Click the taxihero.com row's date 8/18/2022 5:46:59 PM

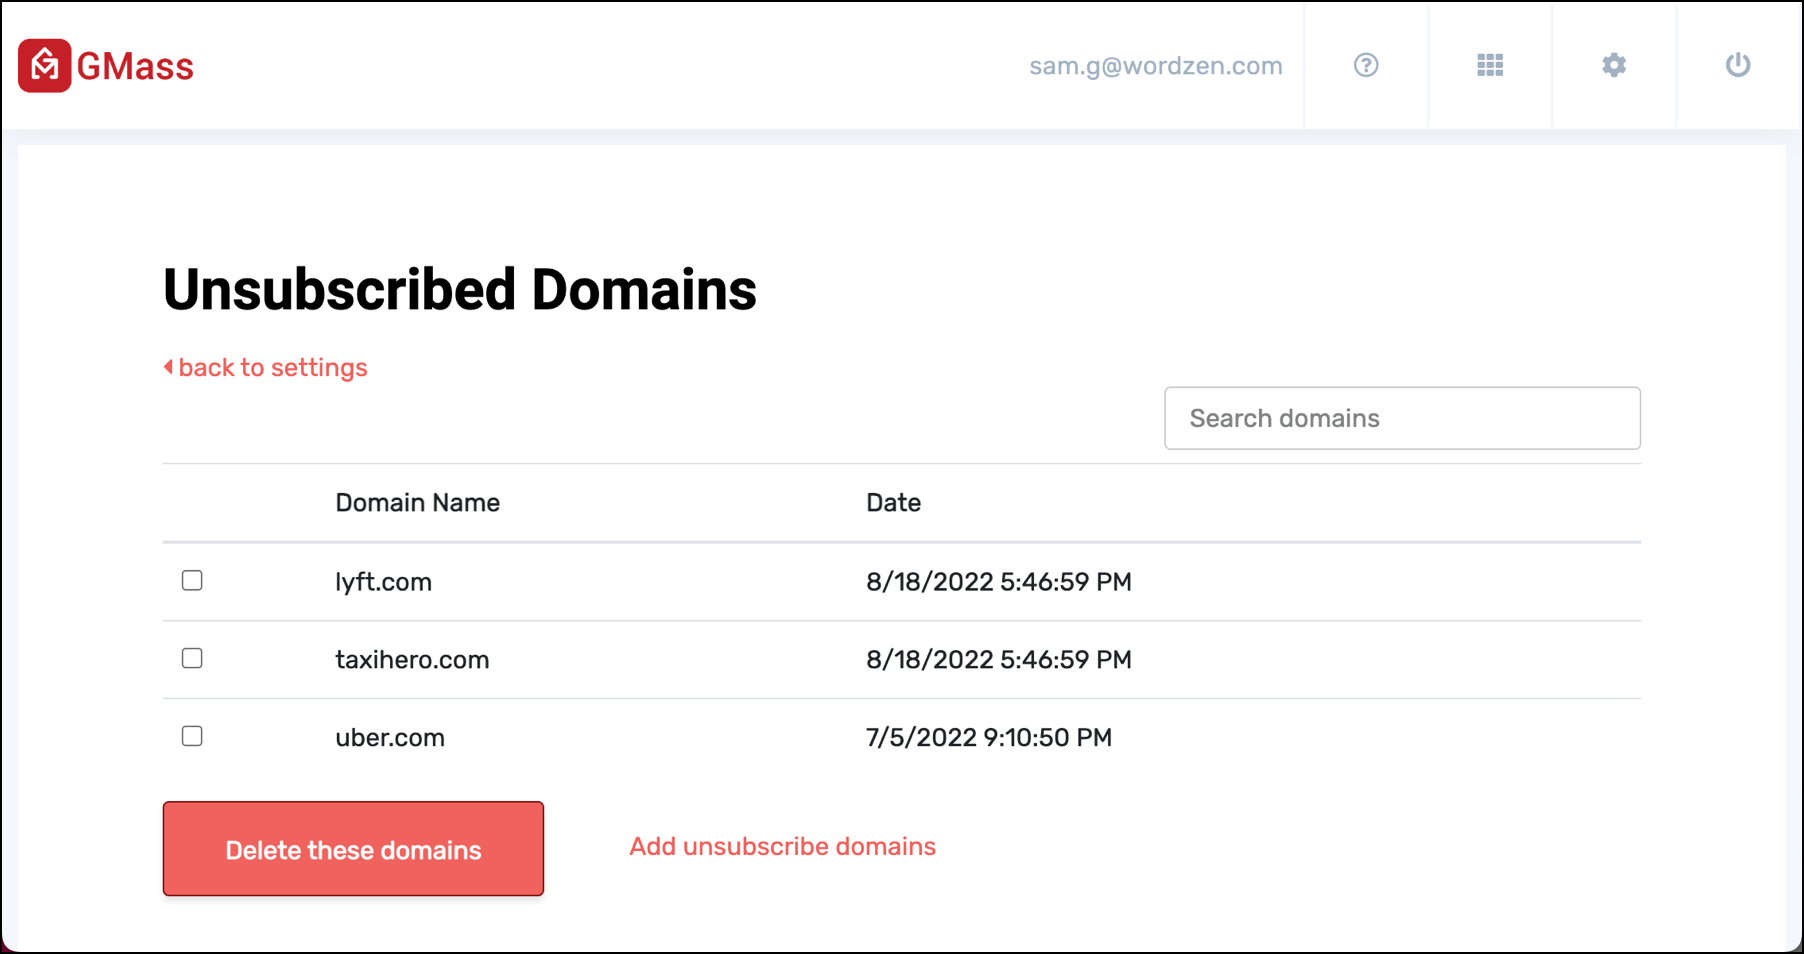point(999,660)
